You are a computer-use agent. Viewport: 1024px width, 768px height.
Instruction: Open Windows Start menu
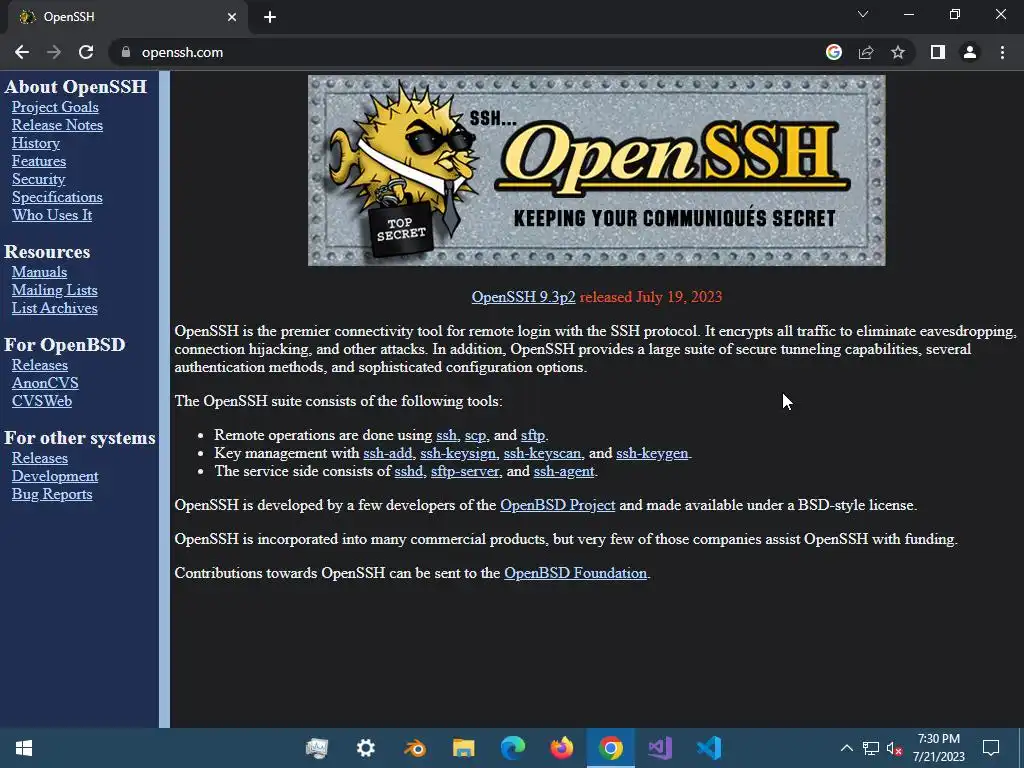point(24,748)
